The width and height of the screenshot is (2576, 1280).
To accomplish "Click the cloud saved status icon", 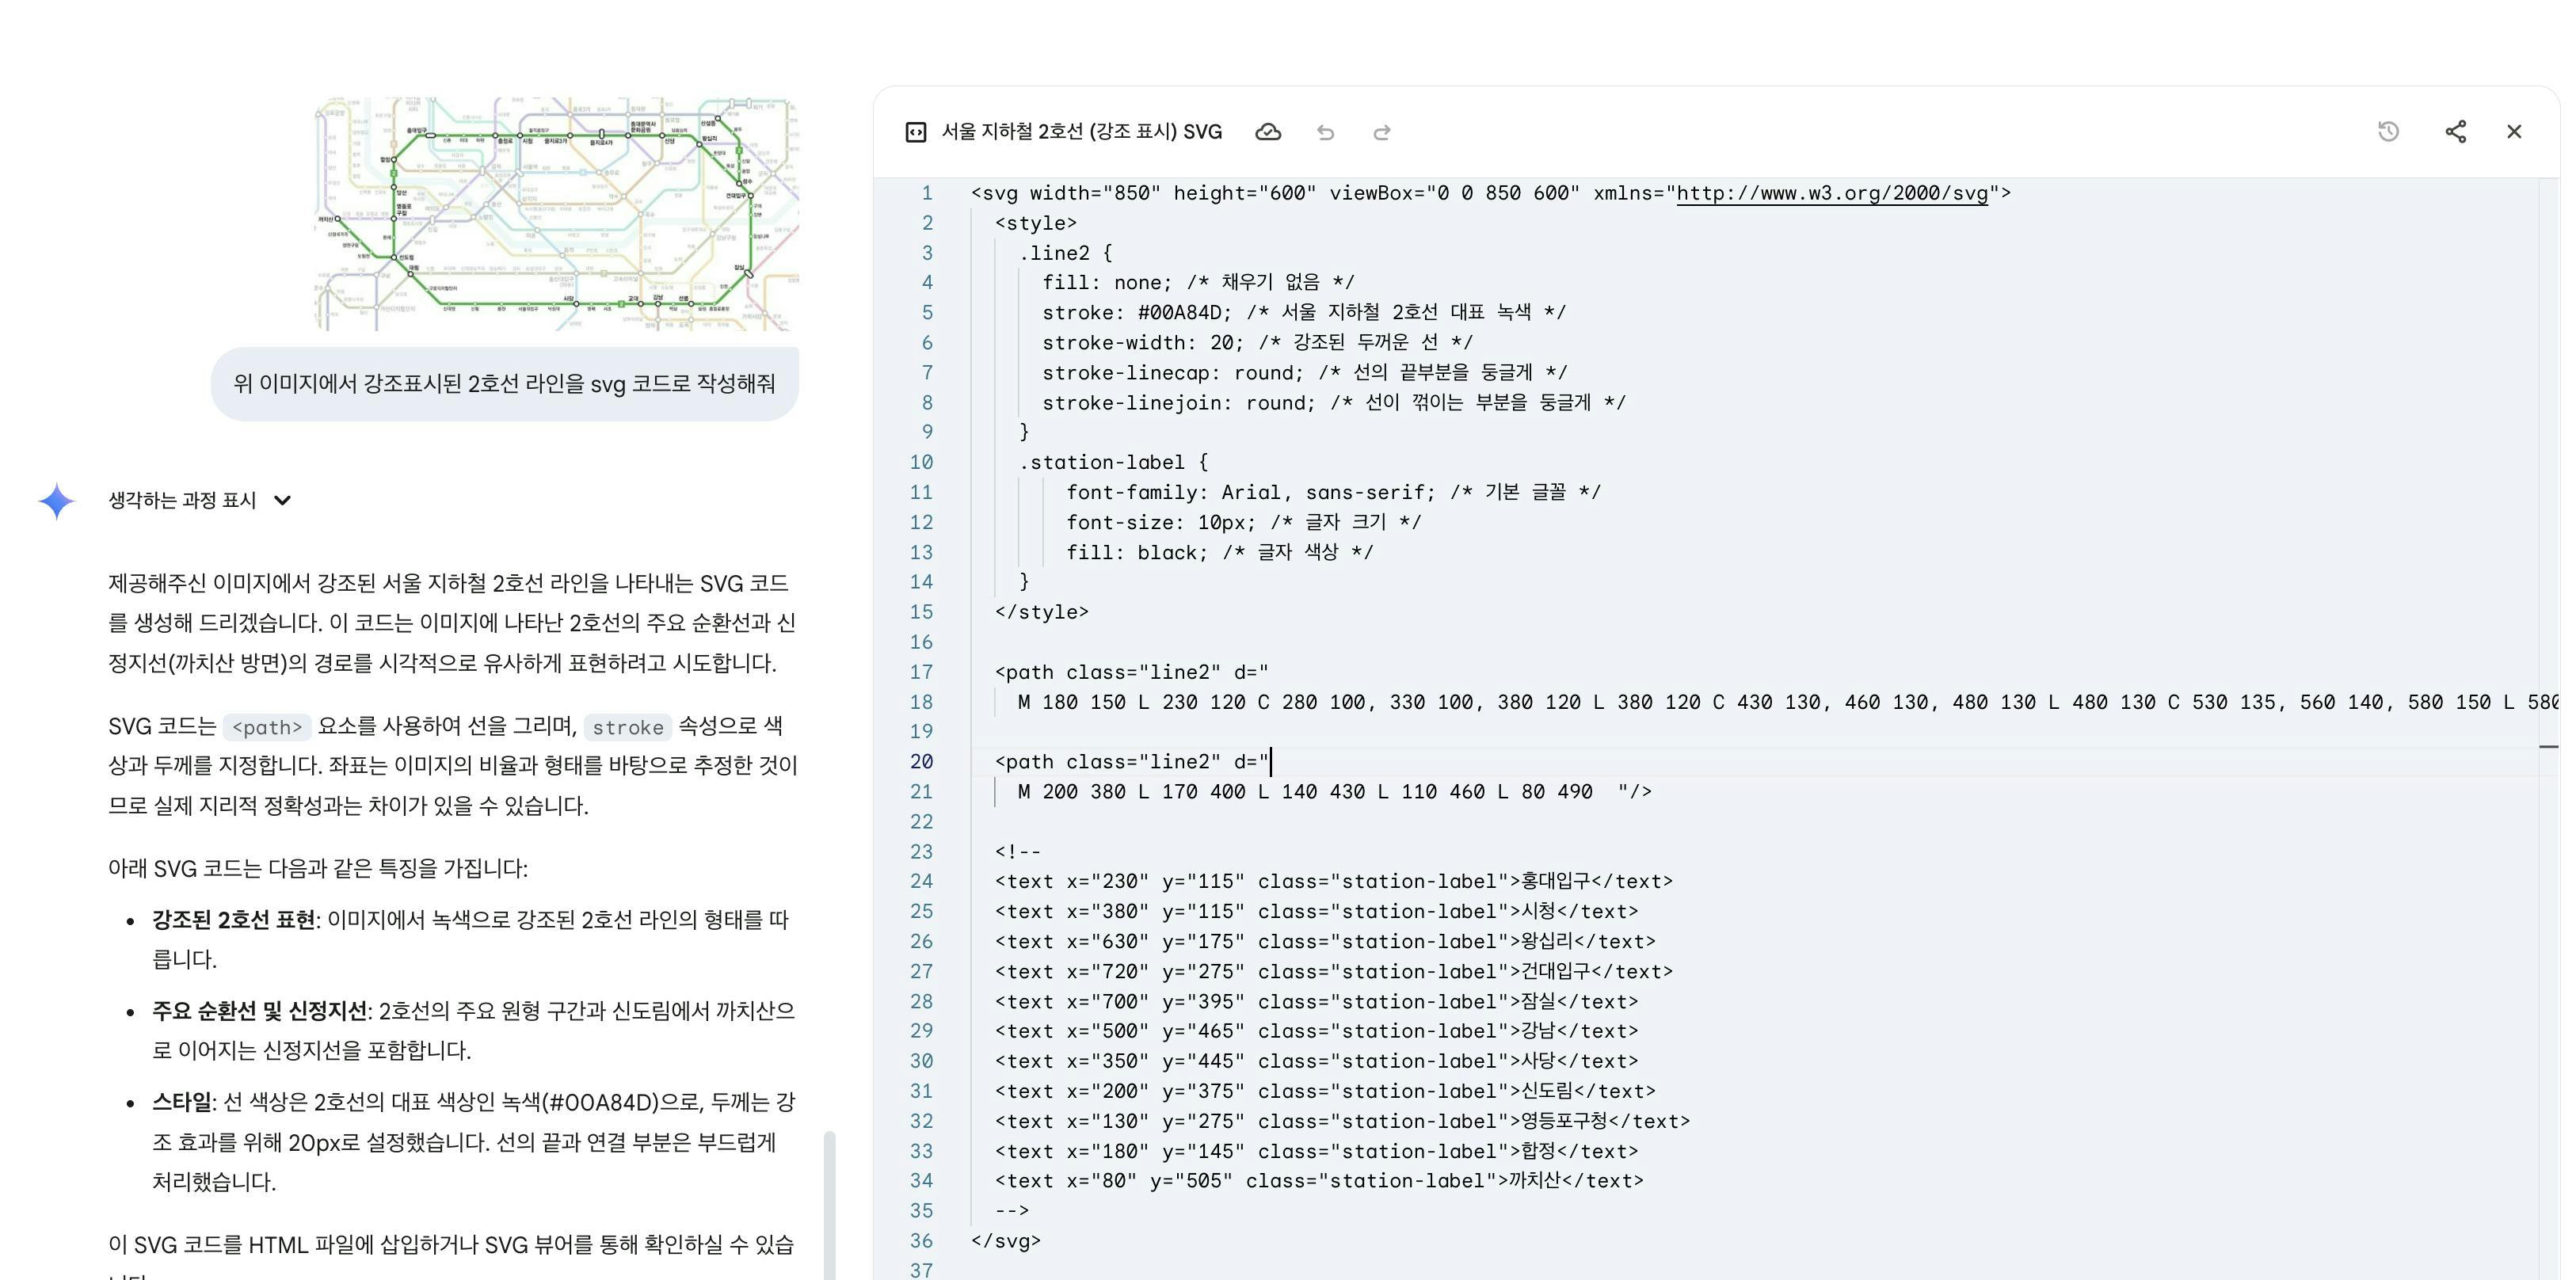I will tap(1268, 132).
